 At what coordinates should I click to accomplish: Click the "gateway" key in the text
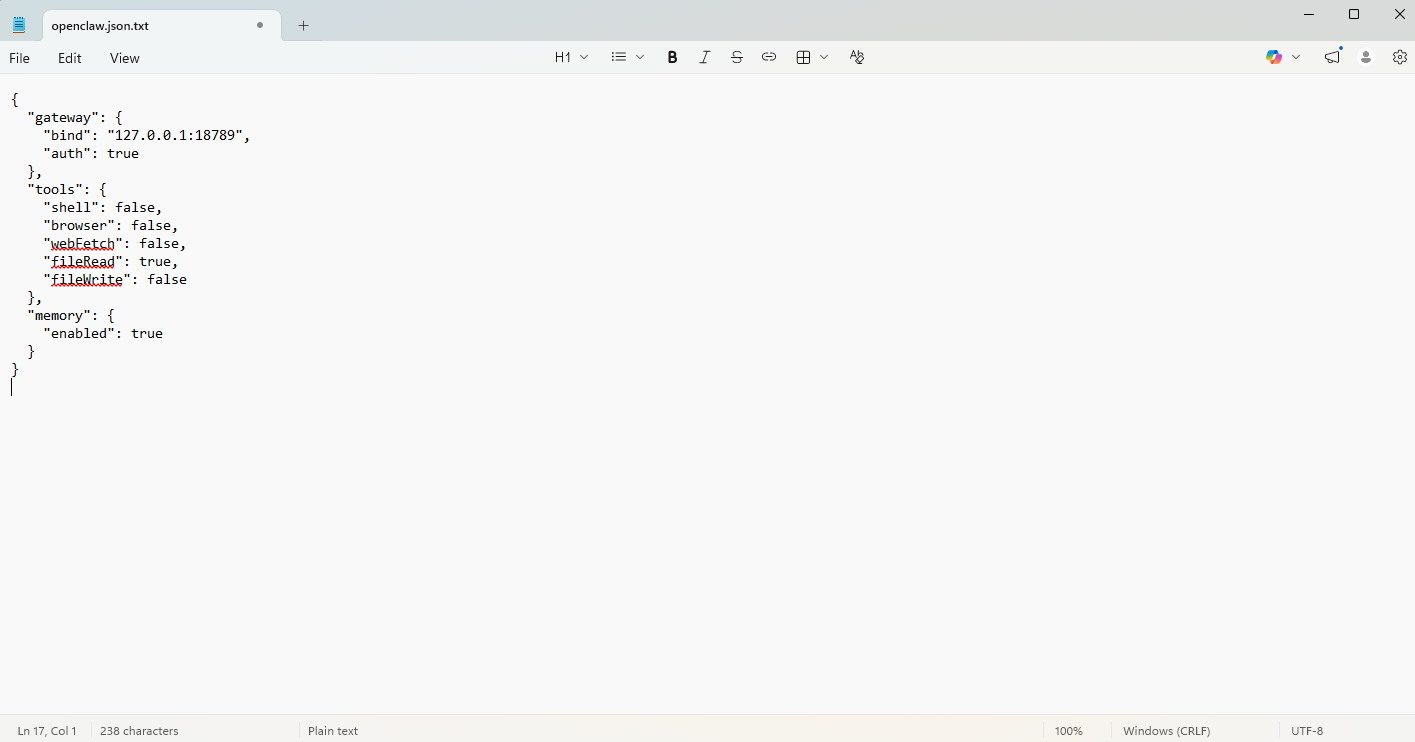click(x=63, y=117)
